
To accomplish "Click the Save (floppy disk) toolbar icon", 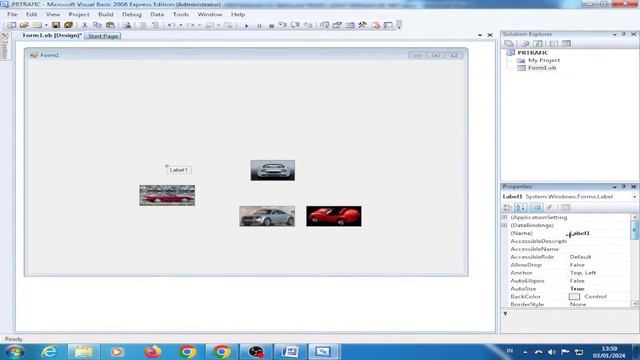I will point(56,25).
